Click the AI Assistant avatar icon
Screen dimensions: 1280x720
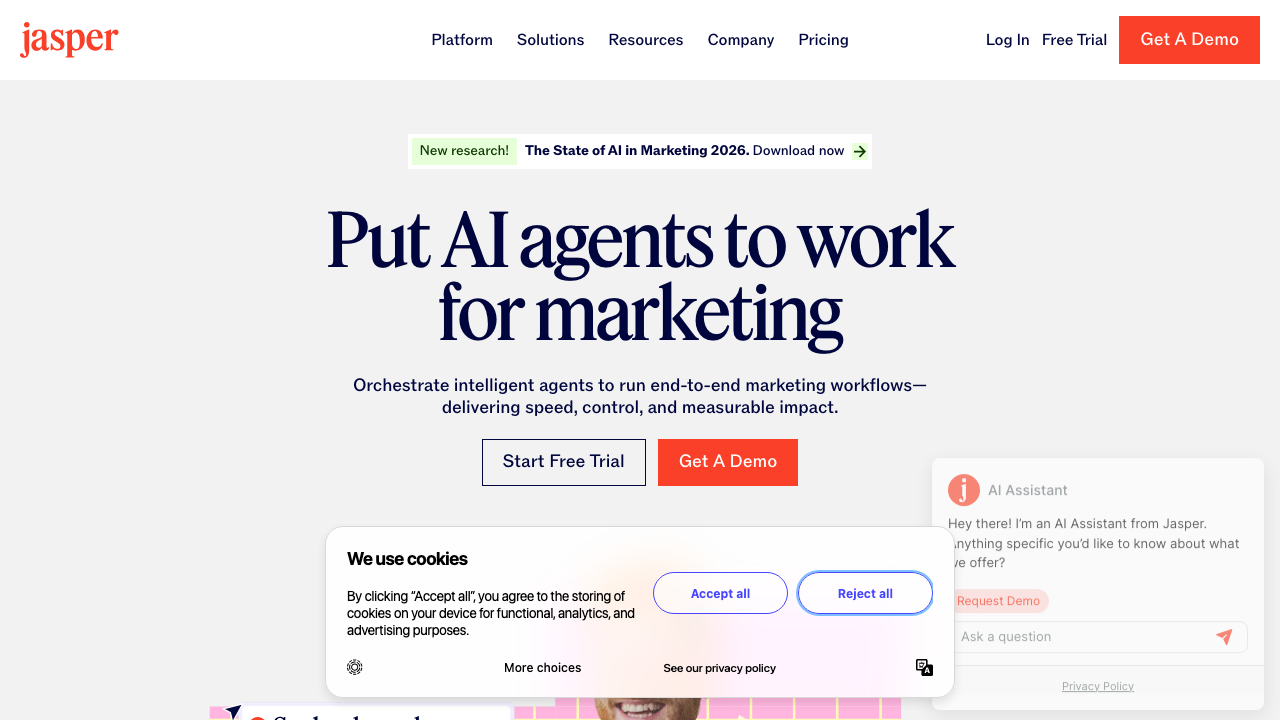click(964, 490)
